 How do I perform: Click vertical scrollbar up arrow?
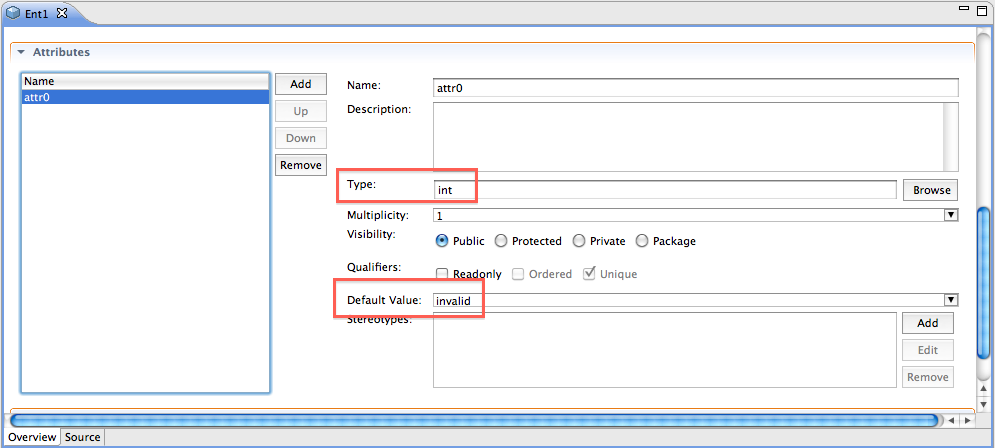point(984,388)
